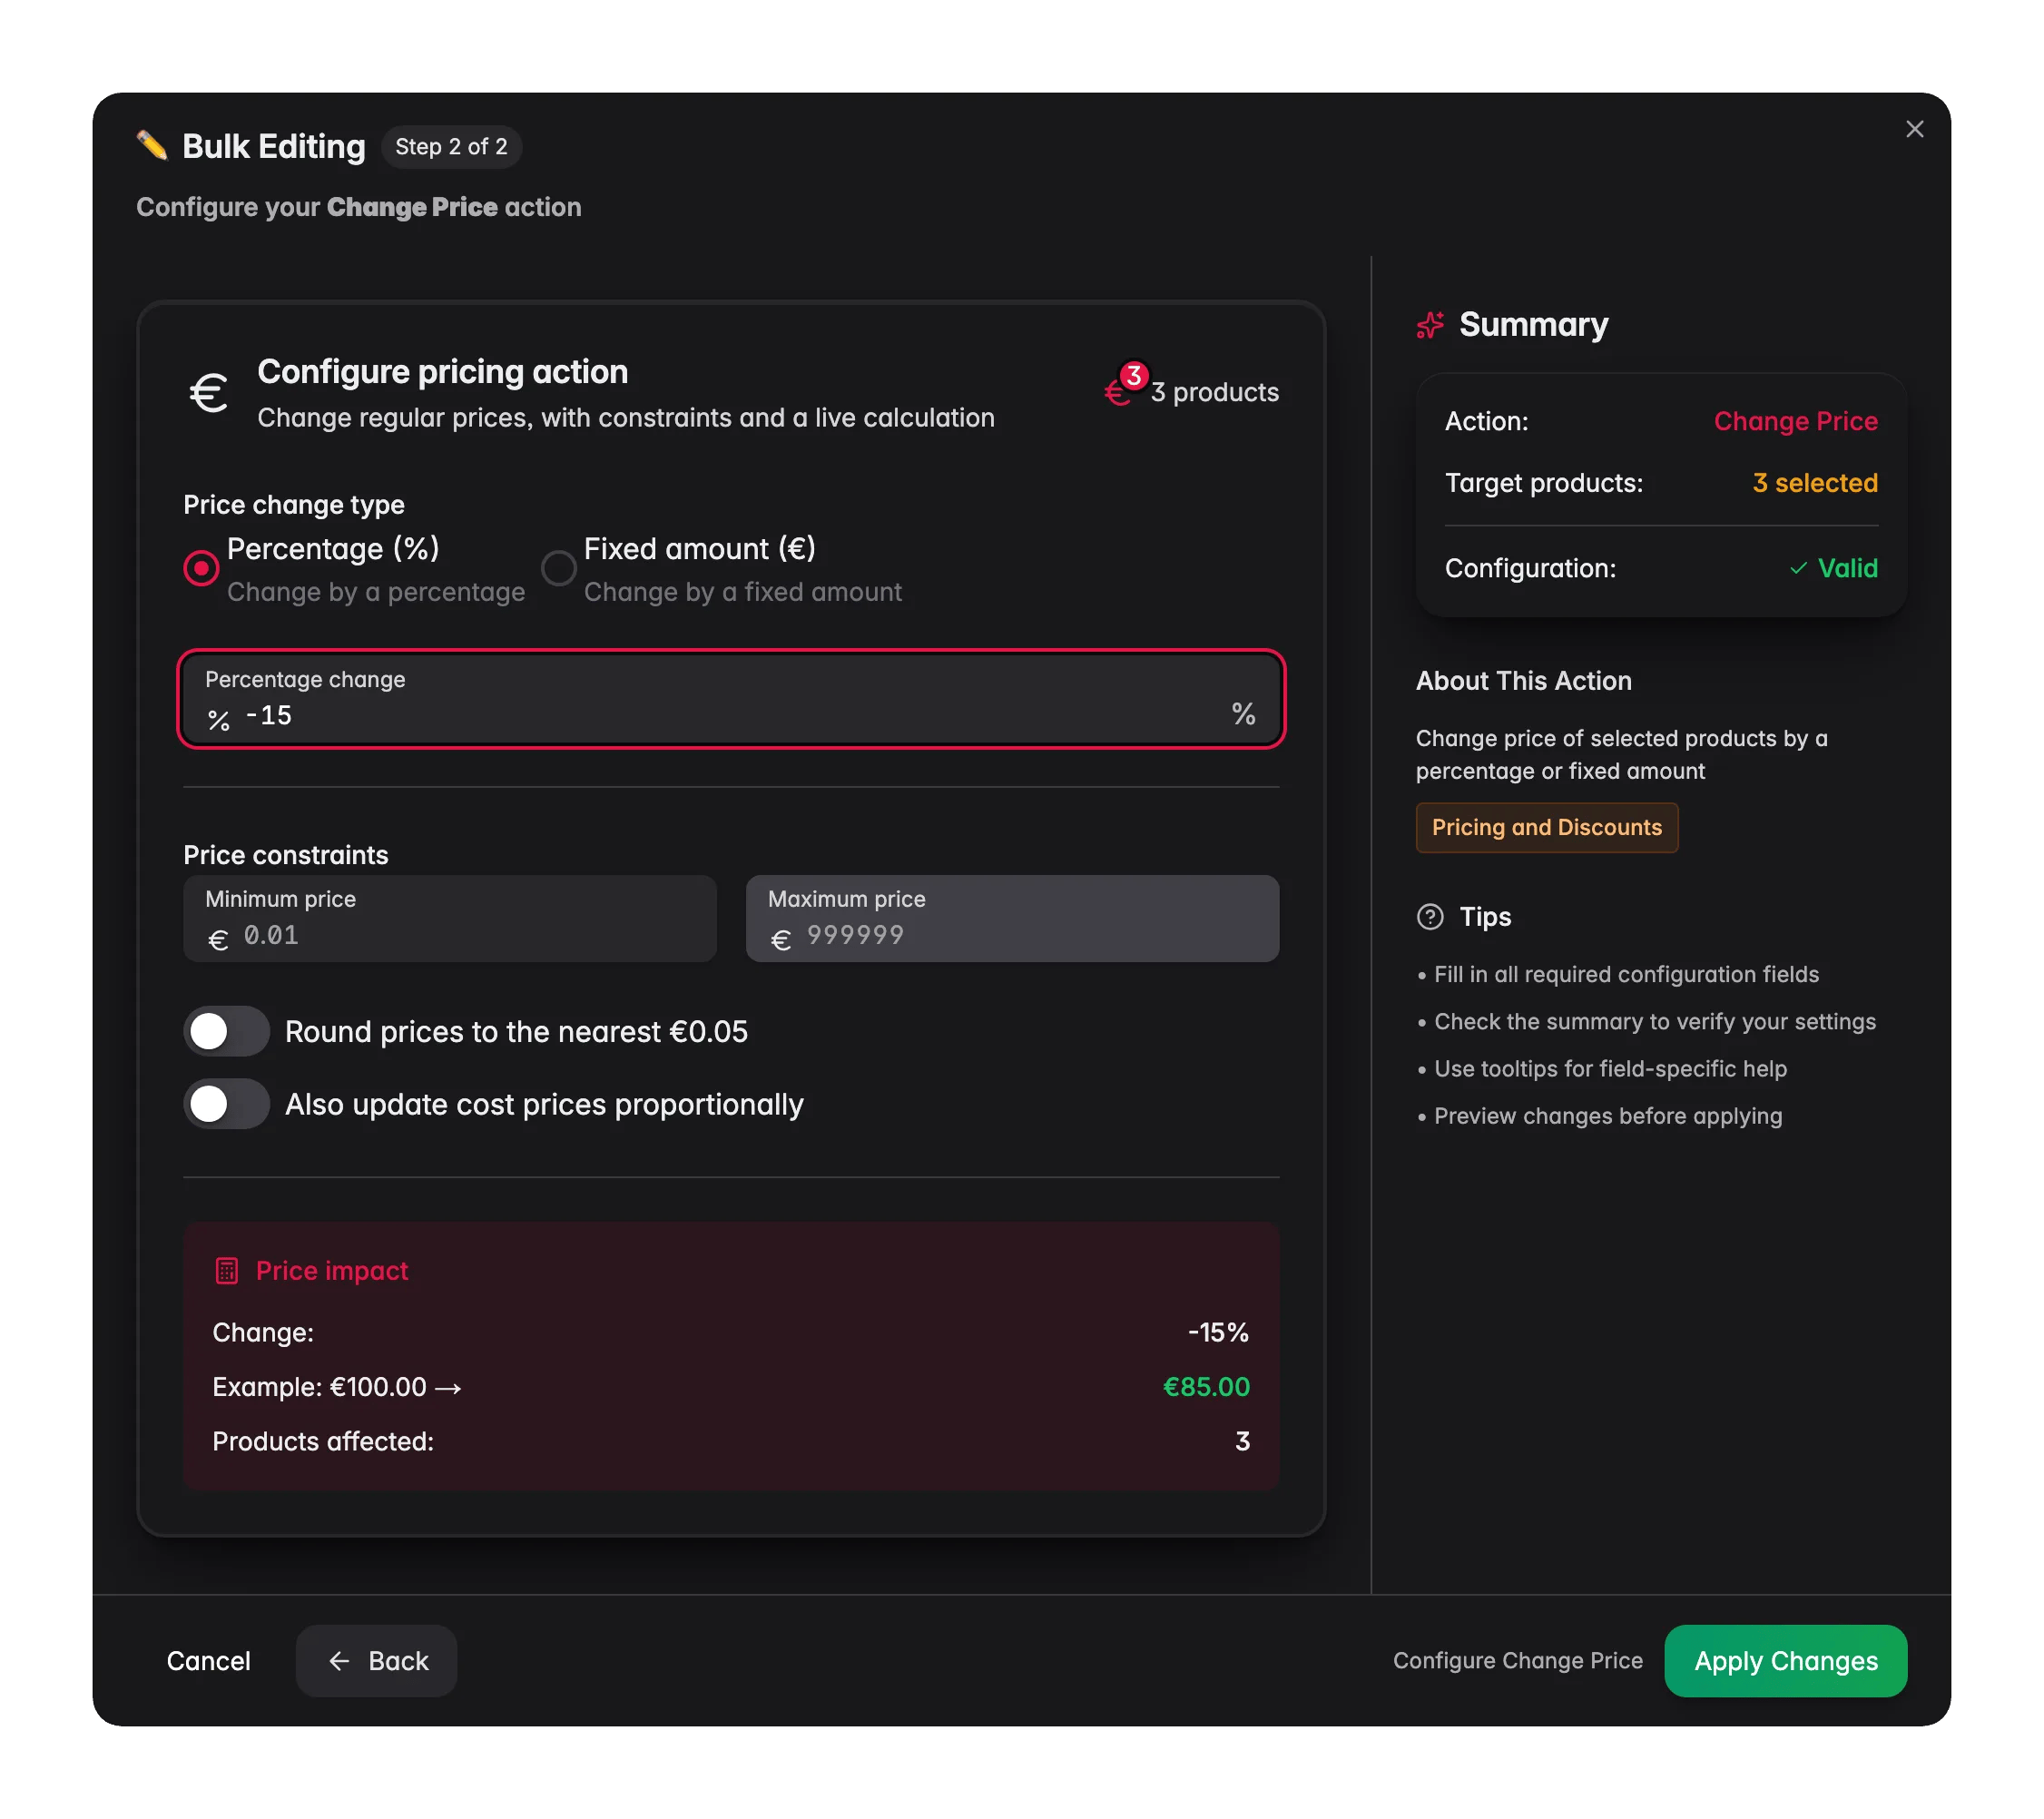Click the calculator icon beside Price impact
This screenshot has width=2044, height=1819.
pyautogui.click(x=227, y=1271)
